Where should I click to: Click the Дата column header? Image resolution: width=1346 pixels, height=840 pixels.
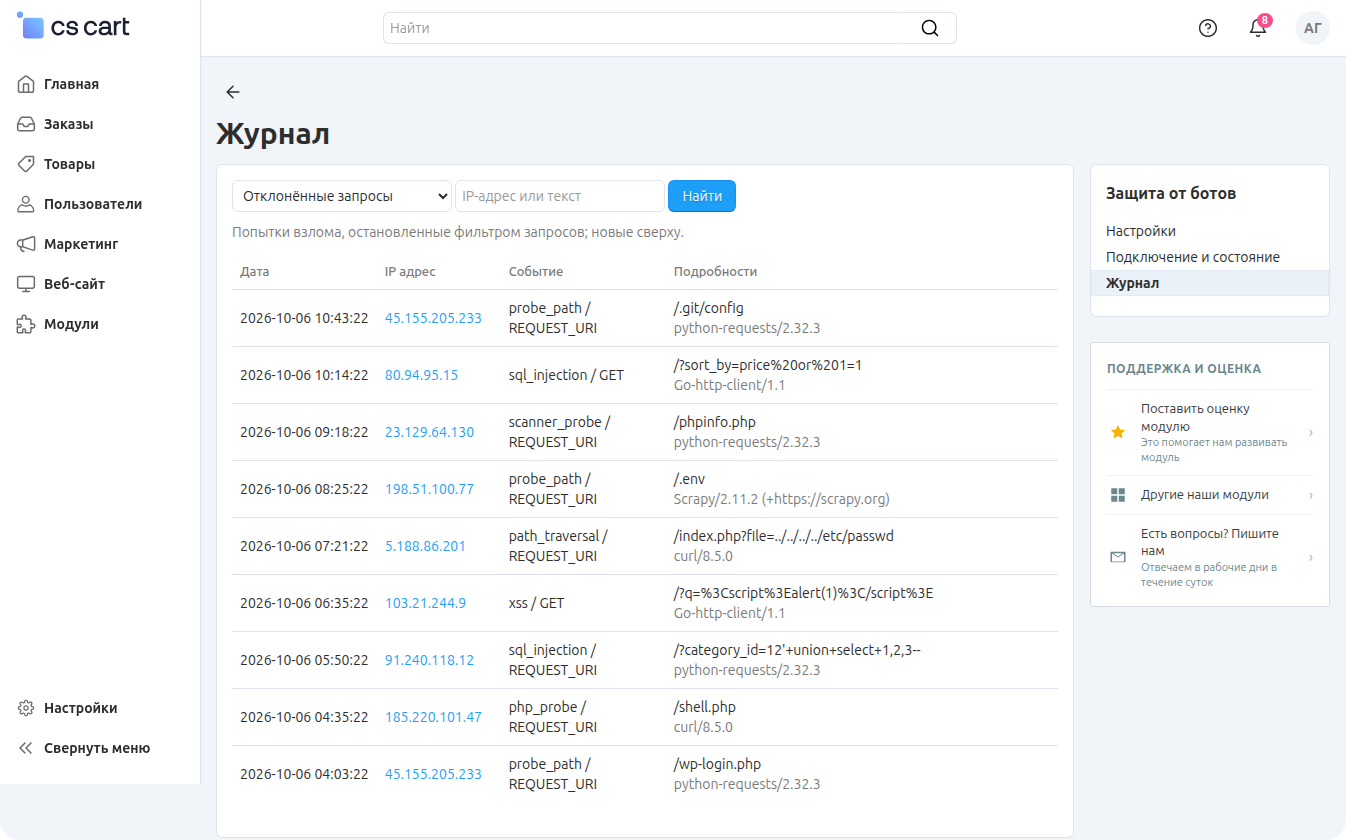pyautogui.click(x=255, y=271)
